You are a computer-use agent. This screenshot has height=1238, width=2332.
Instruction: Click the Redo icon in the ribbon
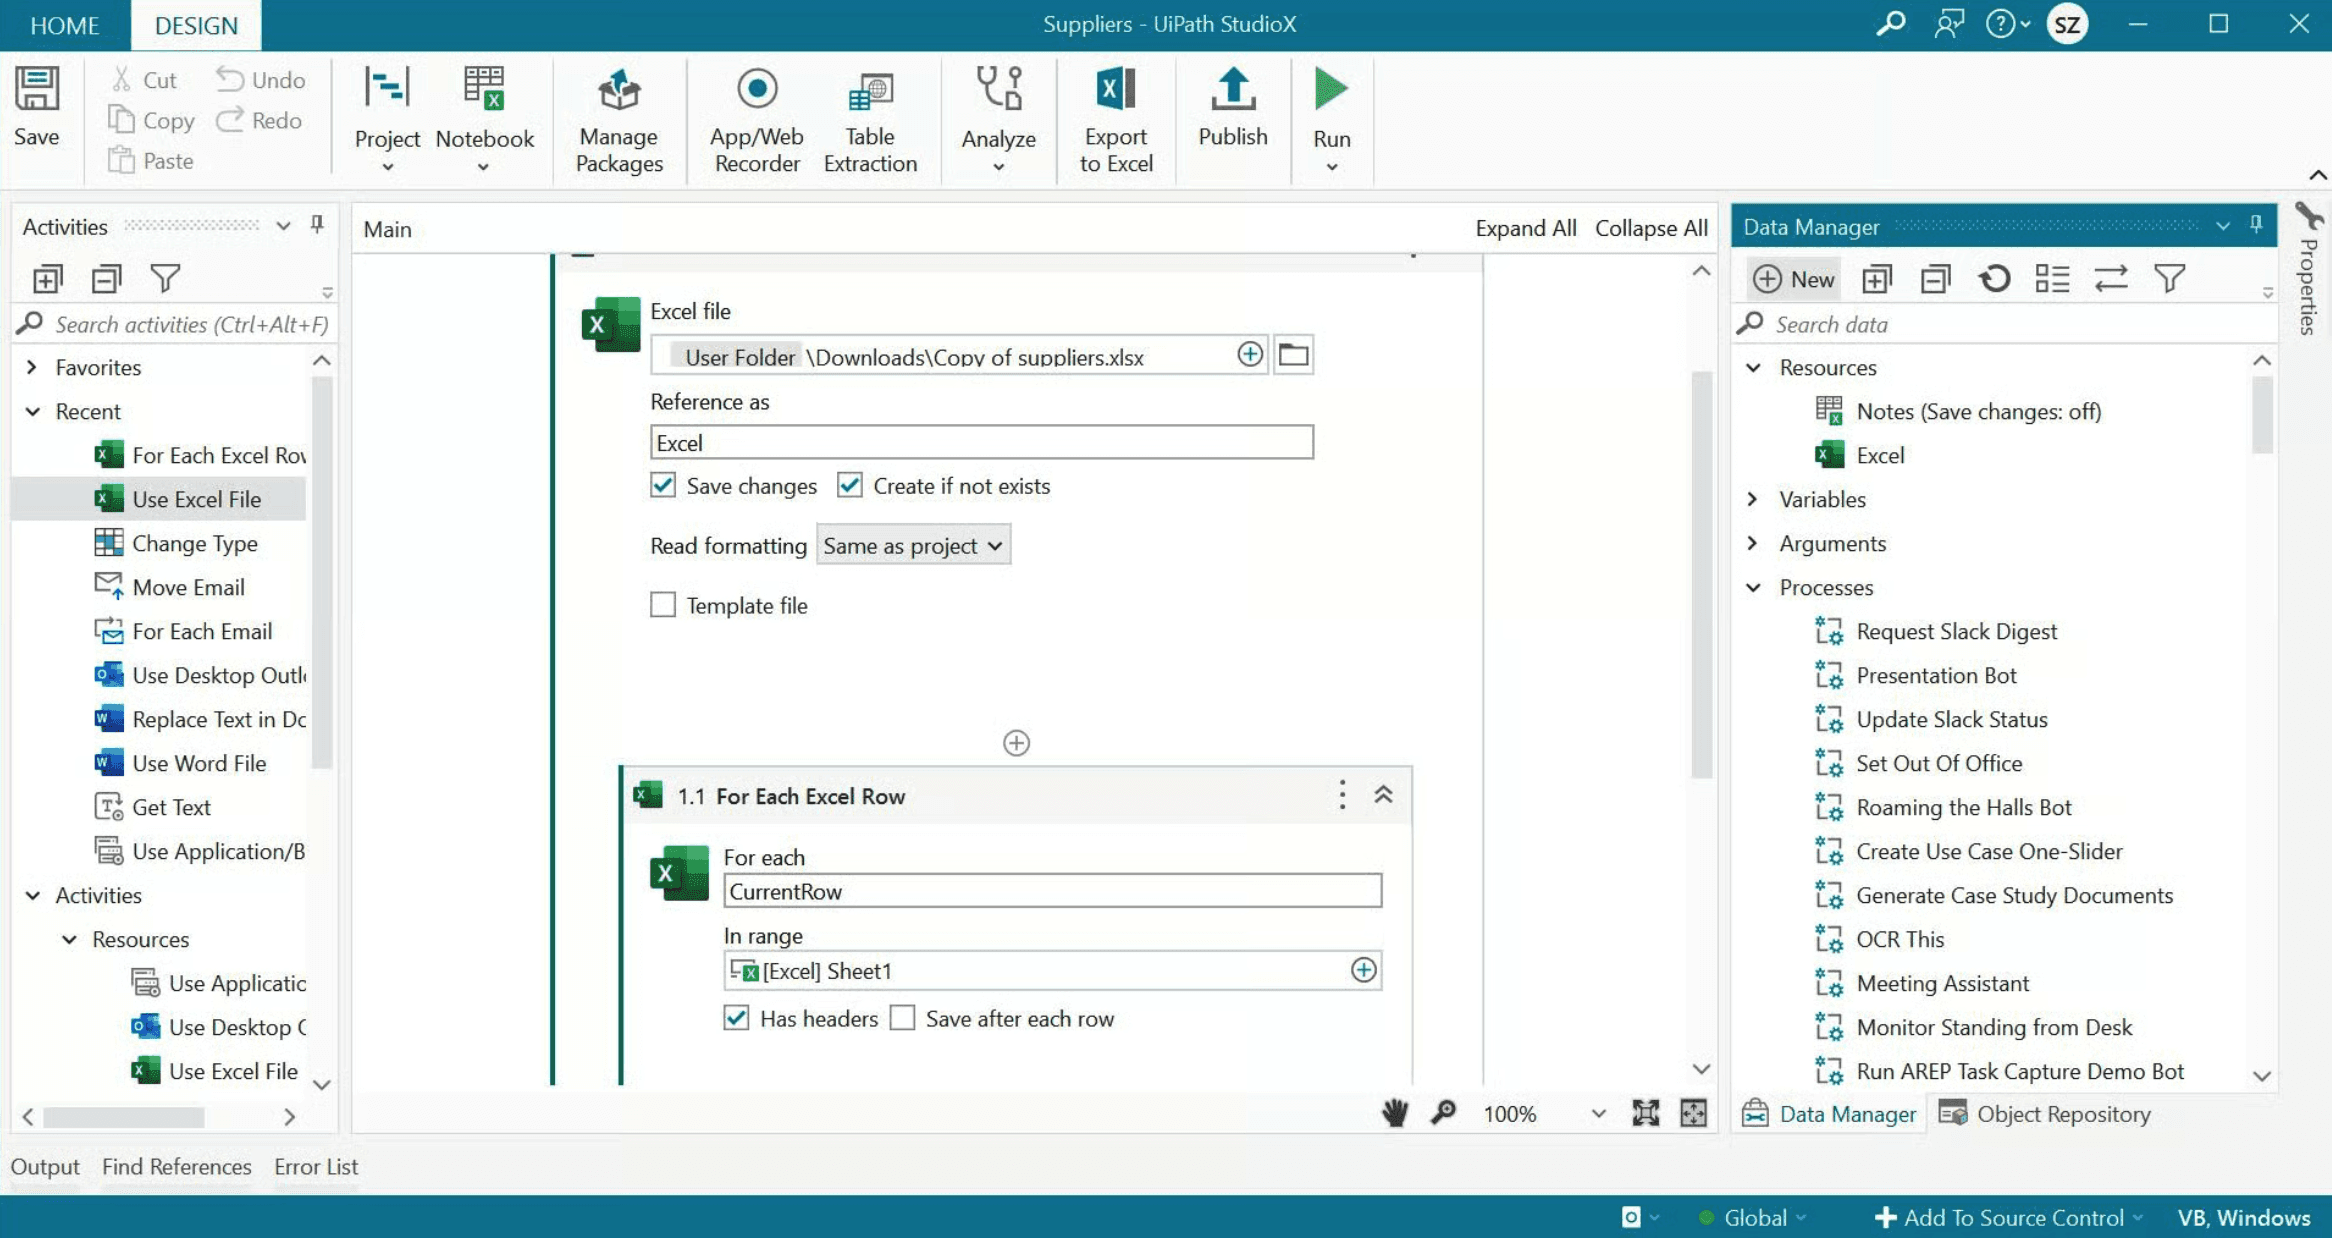click(x=230, y=120)
